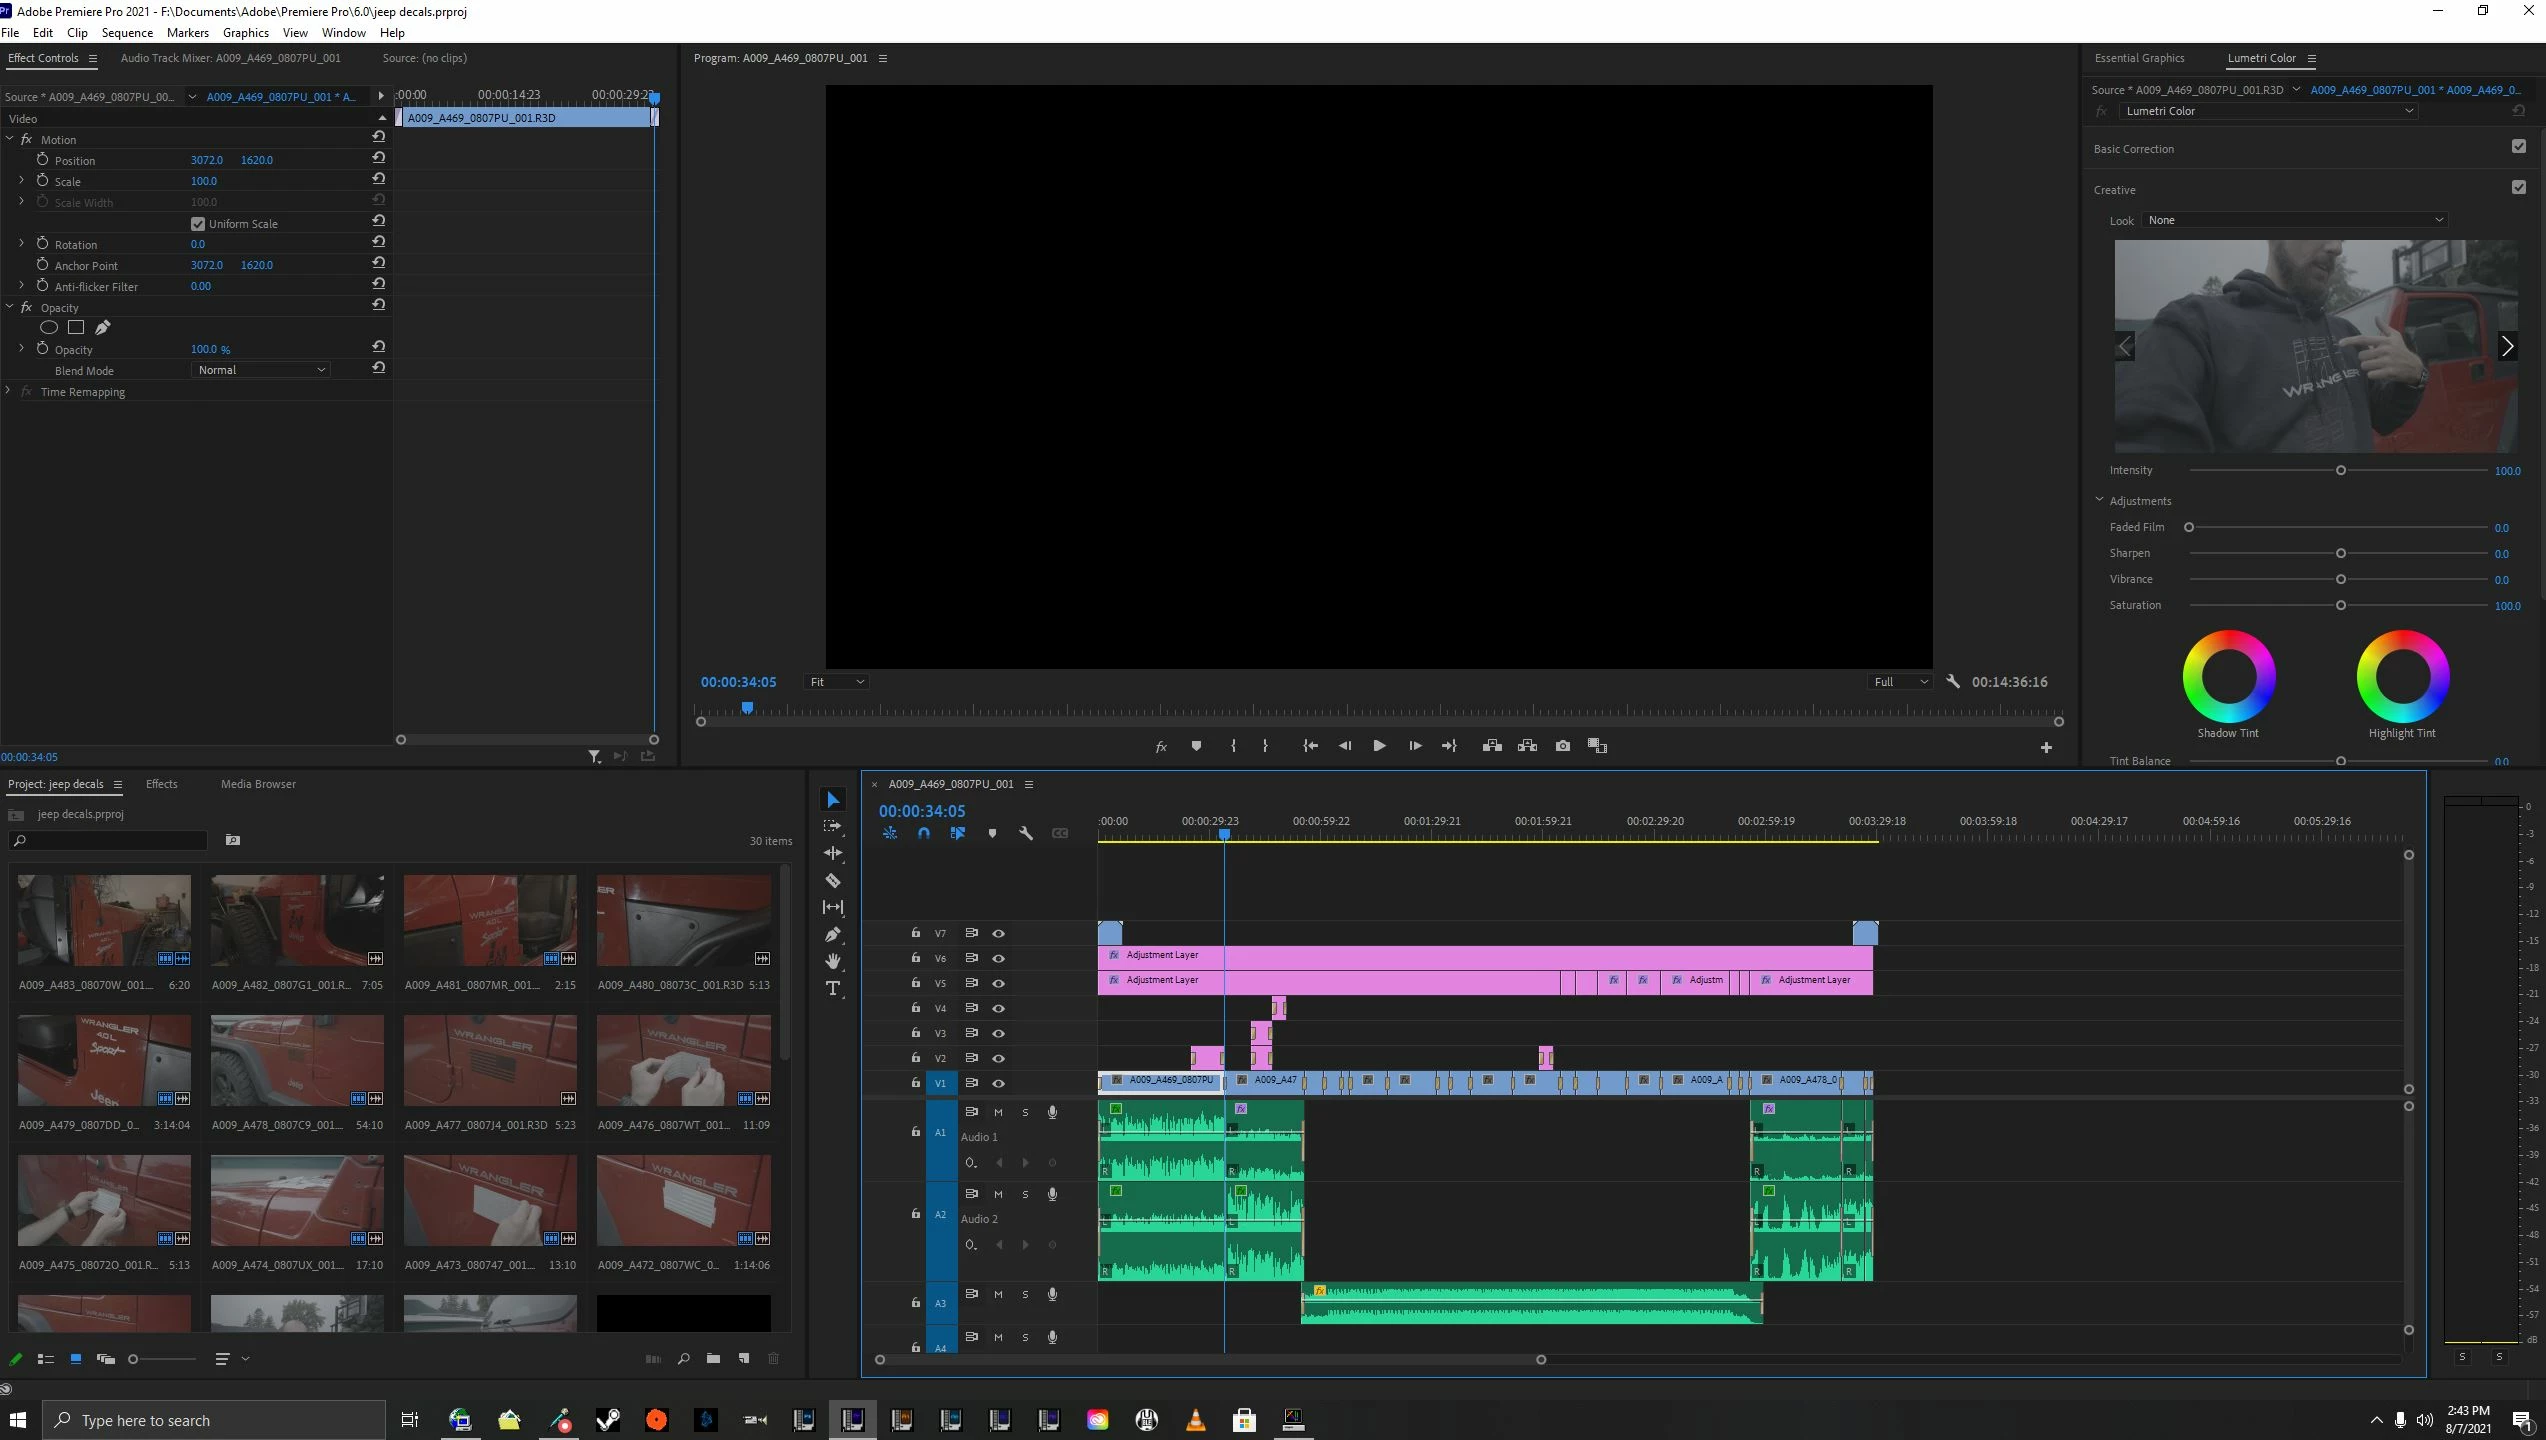
Task: Open Blend Mode Normal dropdown
Action: coord(260,370)
